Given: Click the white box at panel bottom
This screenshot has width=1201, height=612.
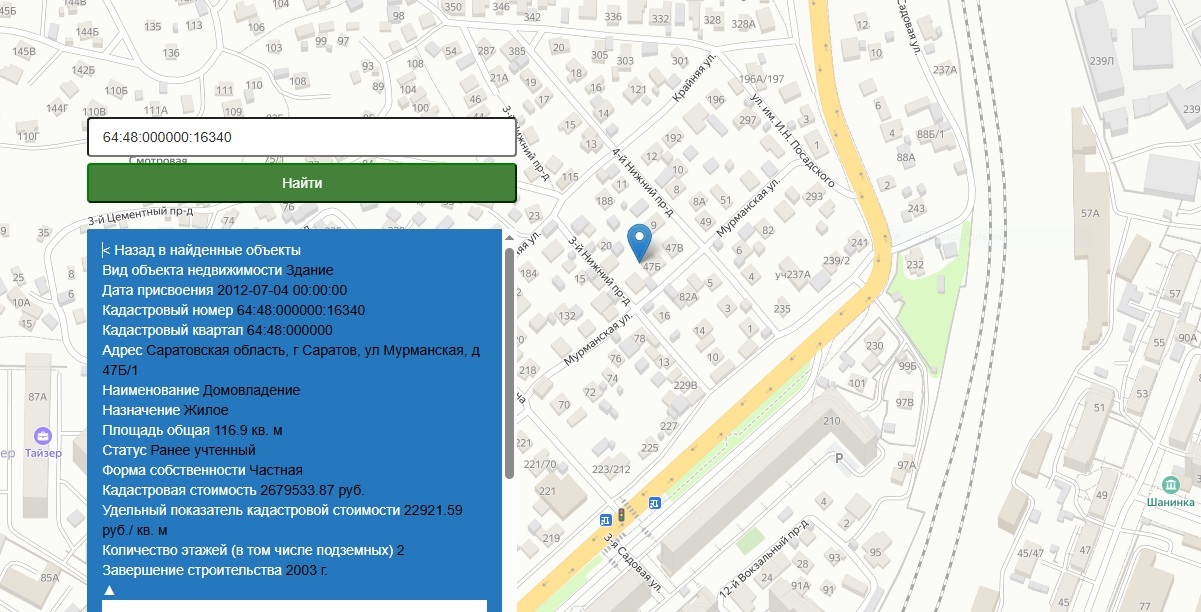Looking at the screenshot, I should (294, 605).
